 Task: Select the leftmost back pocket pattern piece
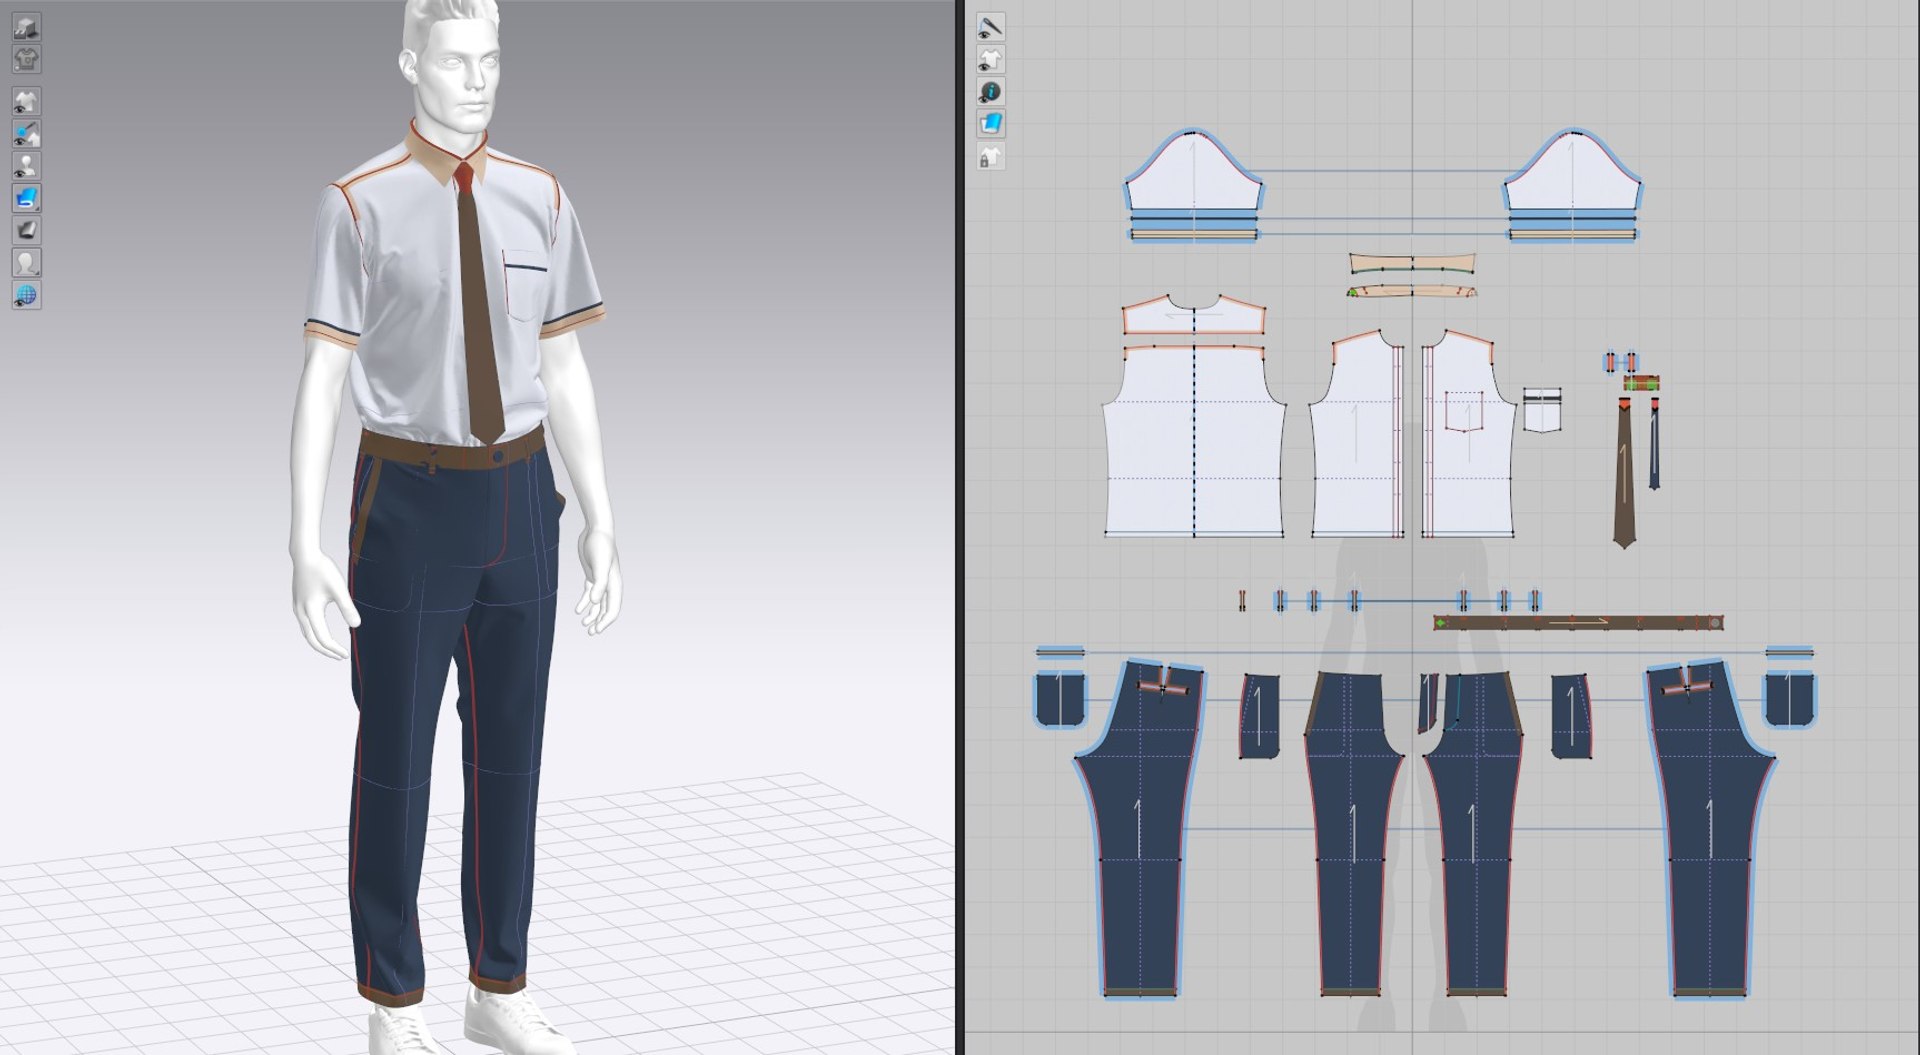click(x=1060, y=699)
